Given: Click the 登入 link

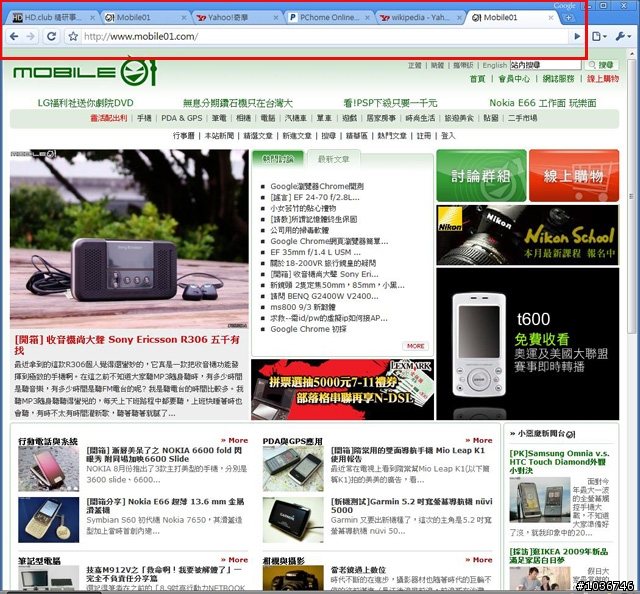Looking at the screenshot, I should [x=448, y=136].
